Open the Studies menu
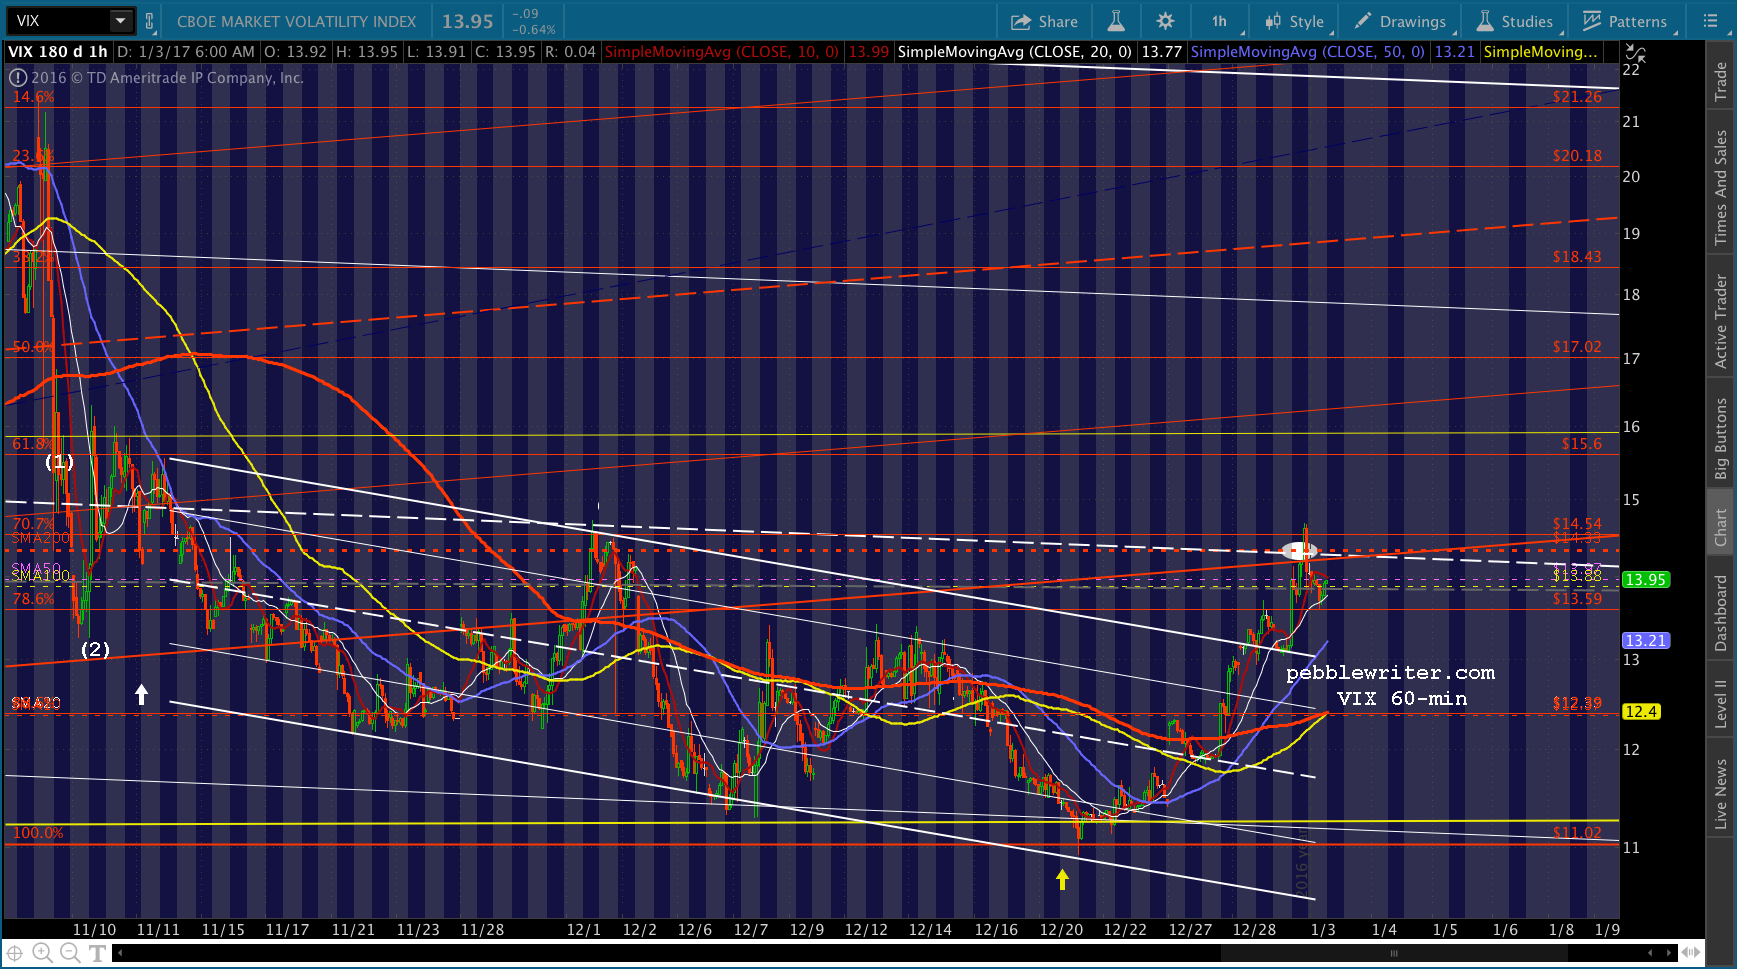 [x=1515, y=21]
